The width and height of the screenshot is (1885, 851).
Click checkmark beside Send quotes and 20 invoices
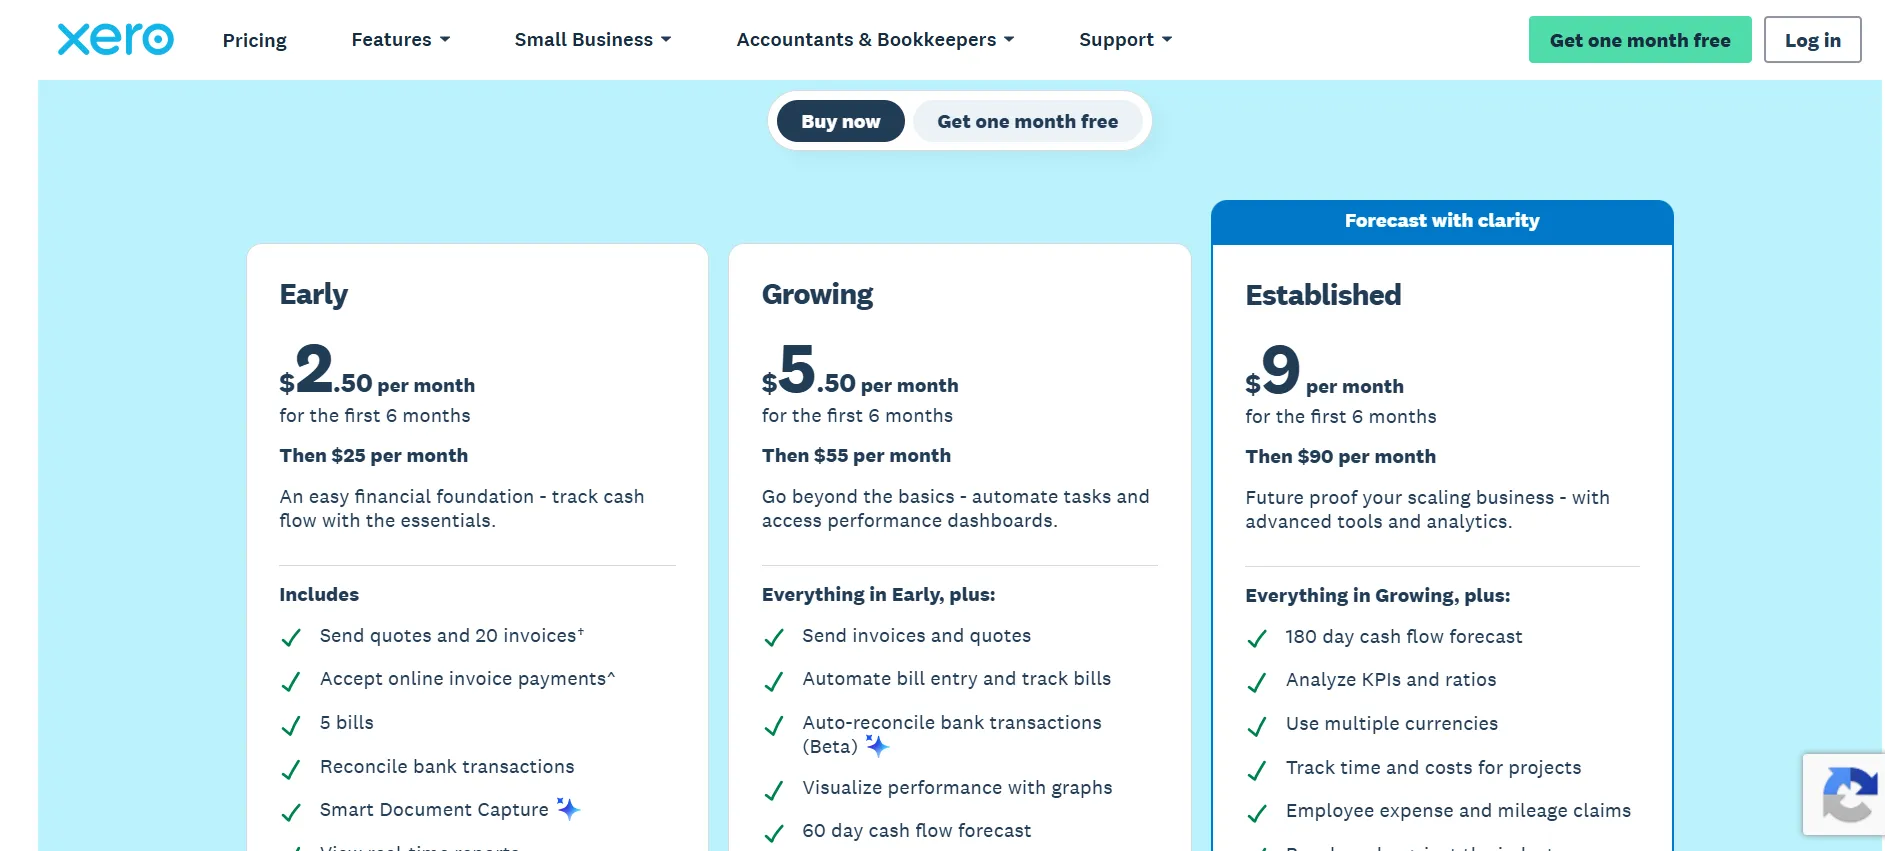pos(291,637)
